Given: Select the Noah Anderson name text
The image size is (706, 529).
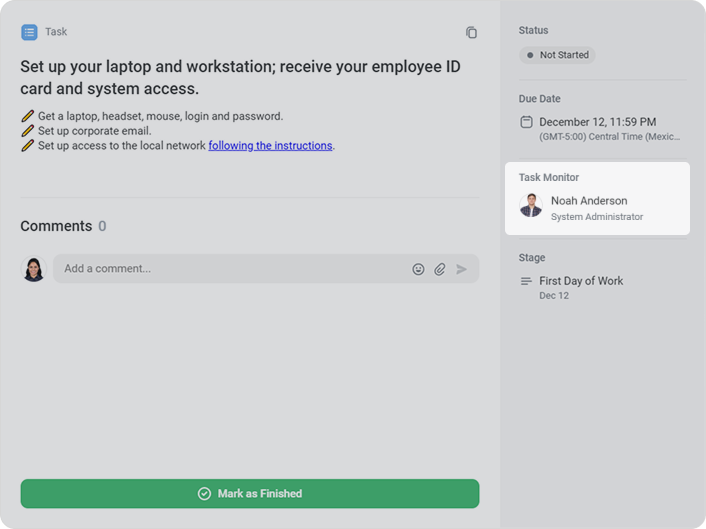Looking at the screenshot, I should (x=589, y=201).
